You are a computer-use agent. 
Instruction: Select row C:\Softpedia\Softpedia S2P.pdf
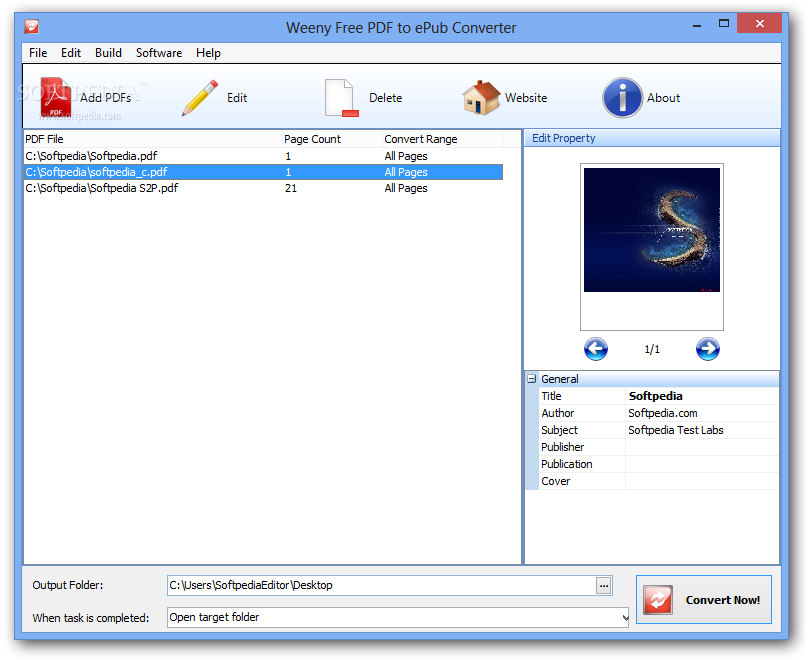tap(263, 188)
